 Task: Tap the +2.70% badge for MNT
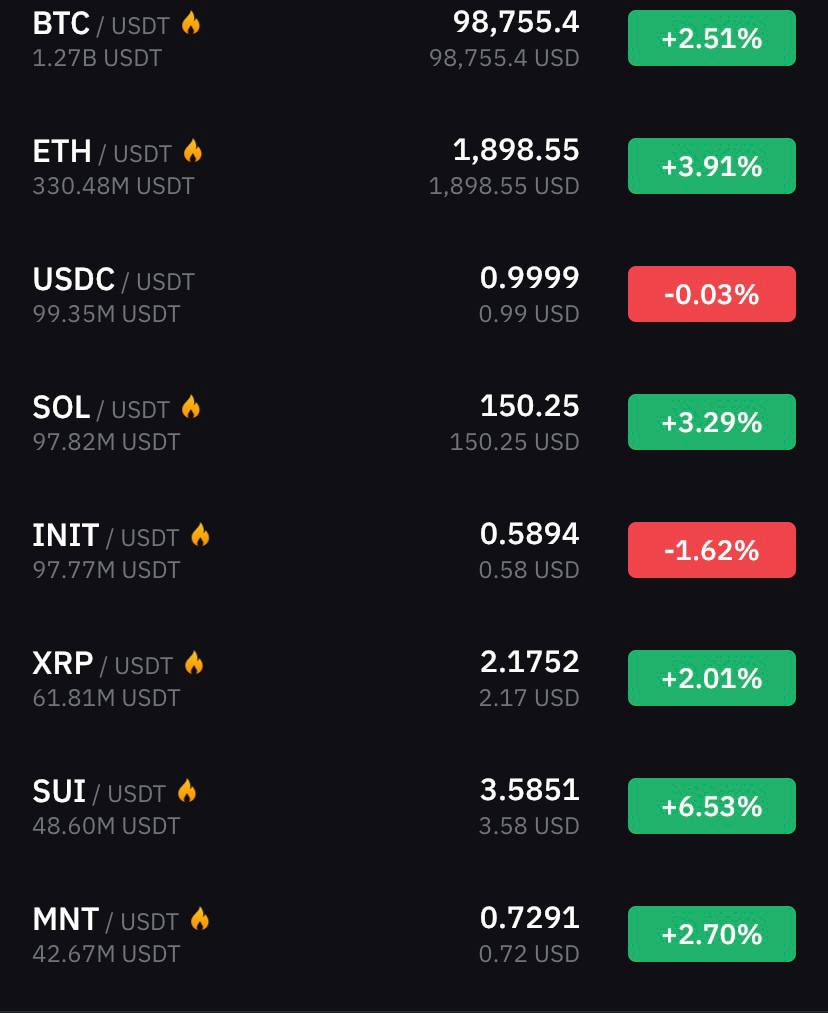[x=712, y=934]
